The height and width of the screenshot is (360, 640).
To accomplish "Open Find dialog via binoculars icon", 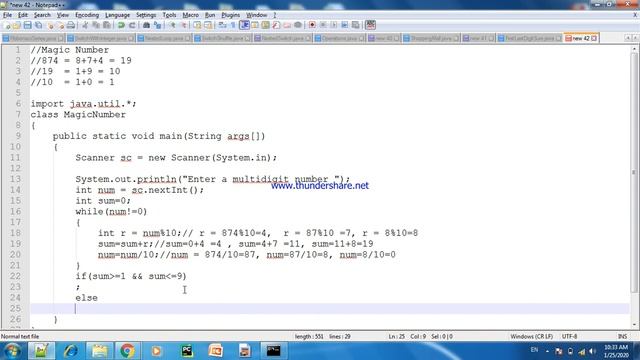I will tap(147, 25).
